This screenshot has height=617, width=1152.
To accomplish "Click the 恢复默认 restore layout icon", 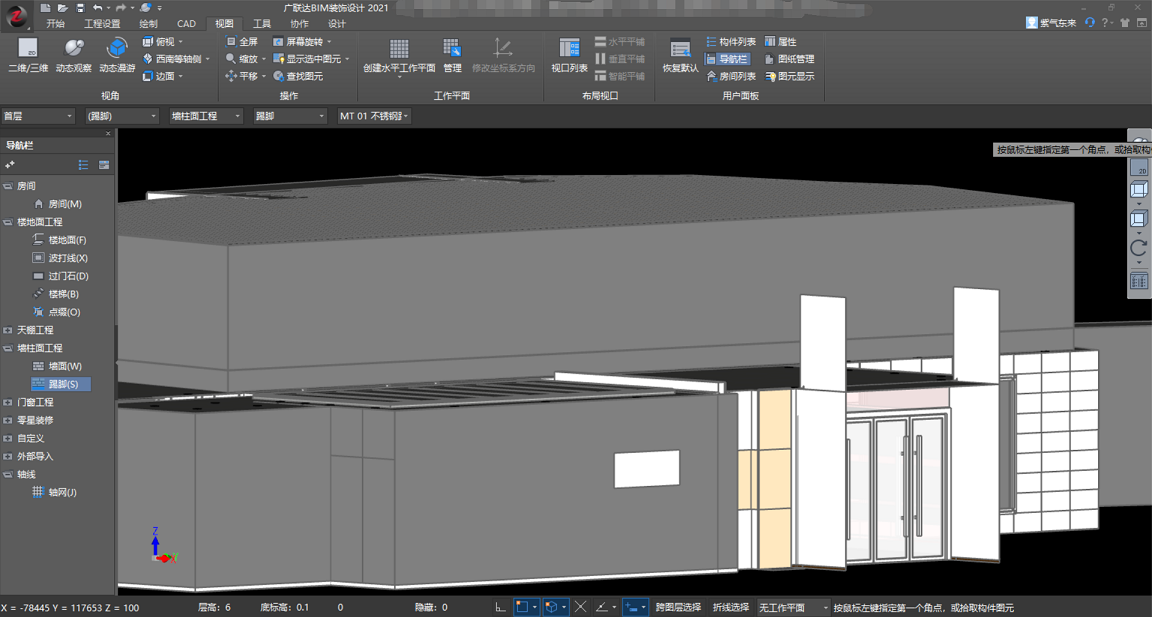I will tap(680, 49).
